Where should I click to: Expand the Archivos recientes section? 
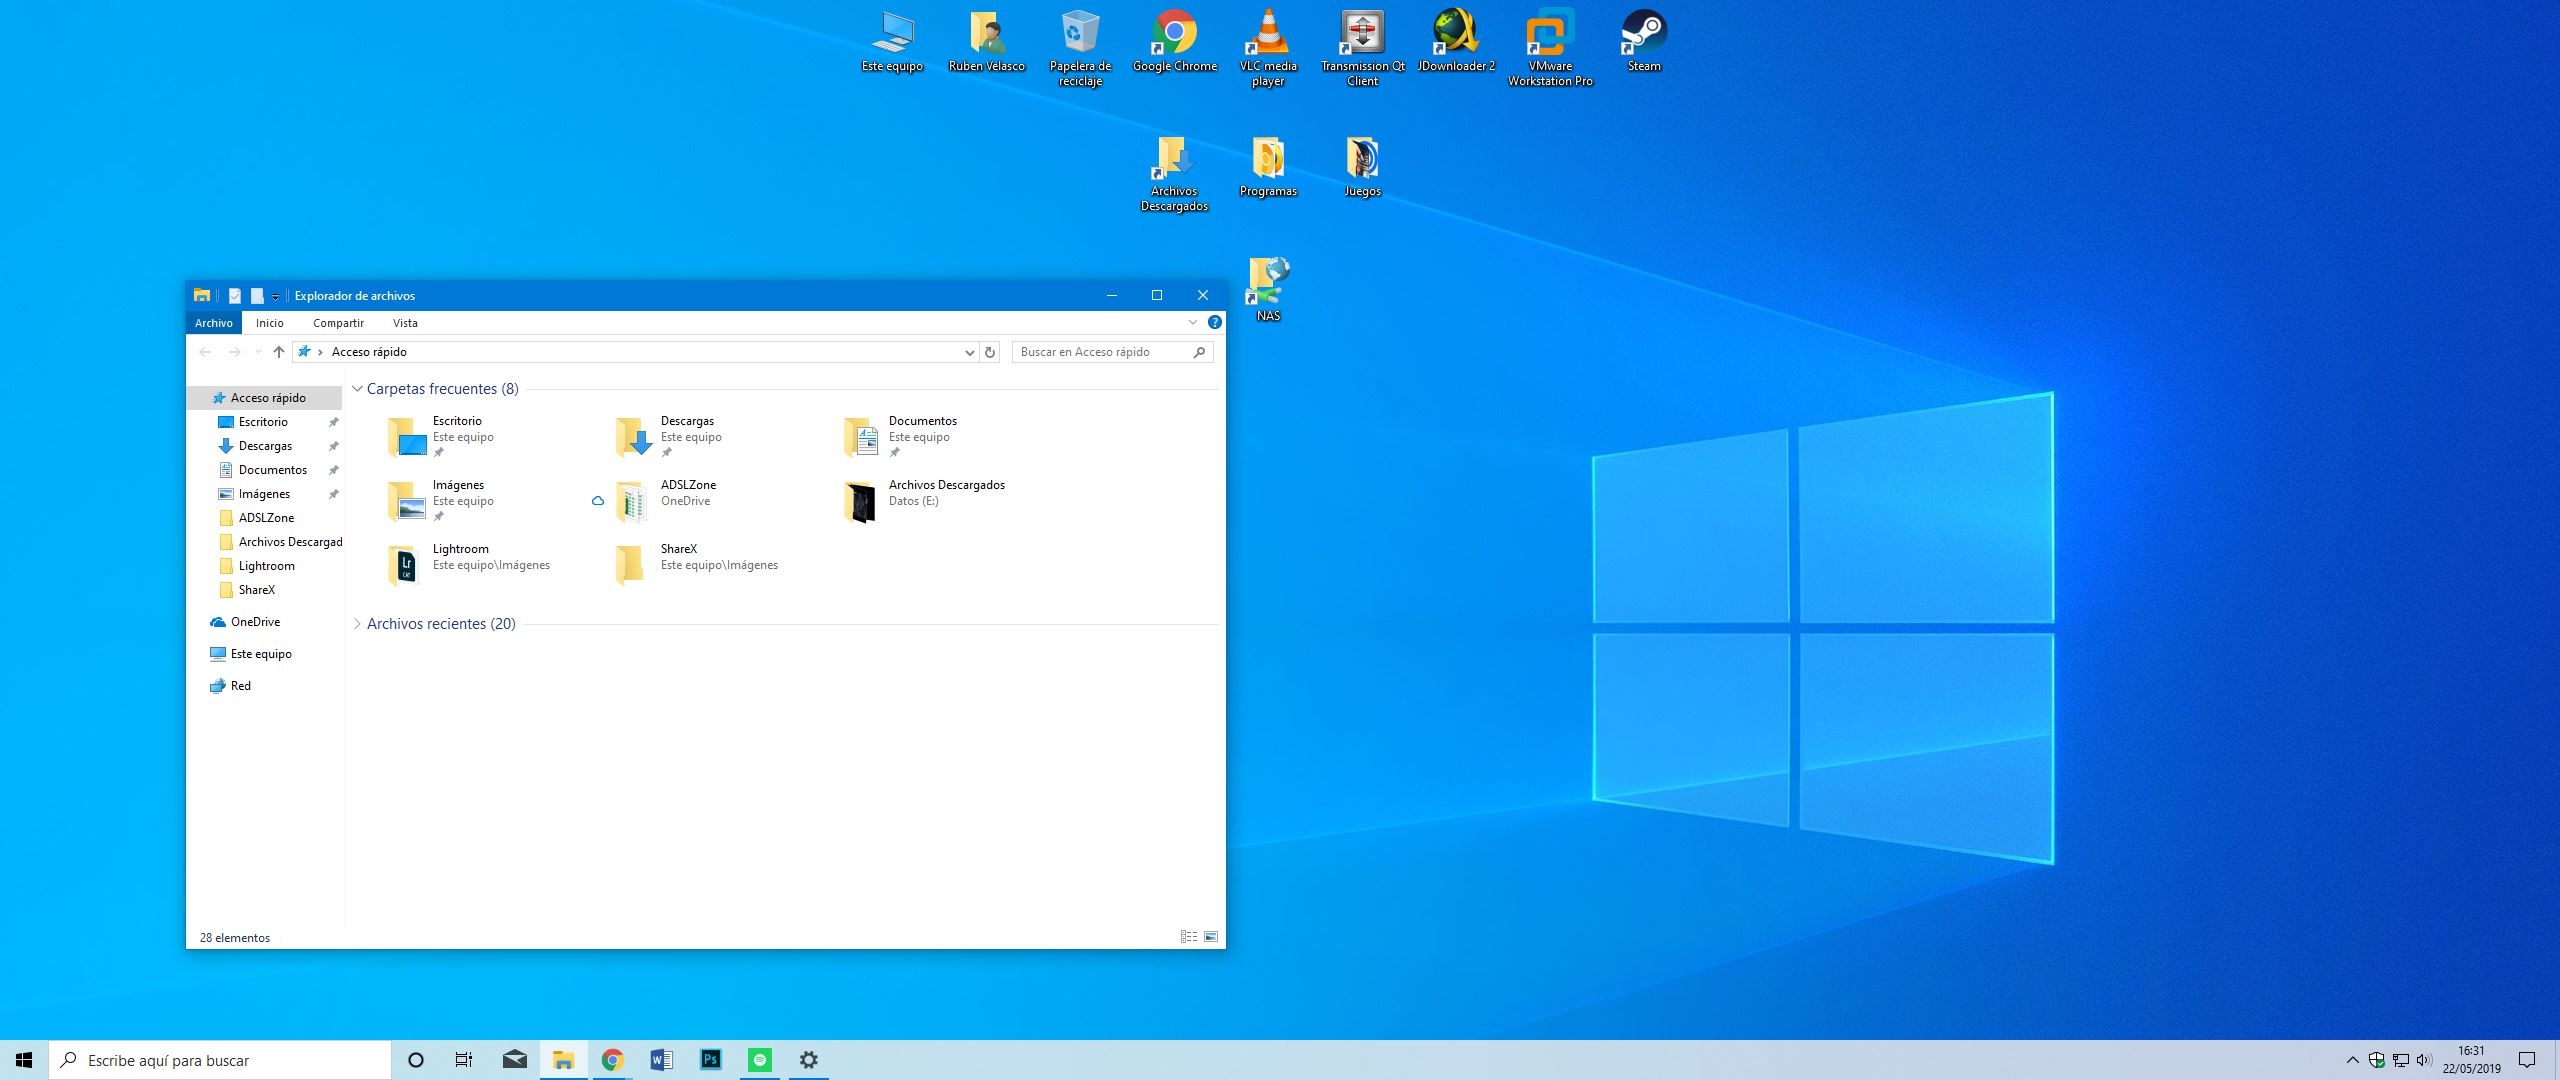pos(357,624)
